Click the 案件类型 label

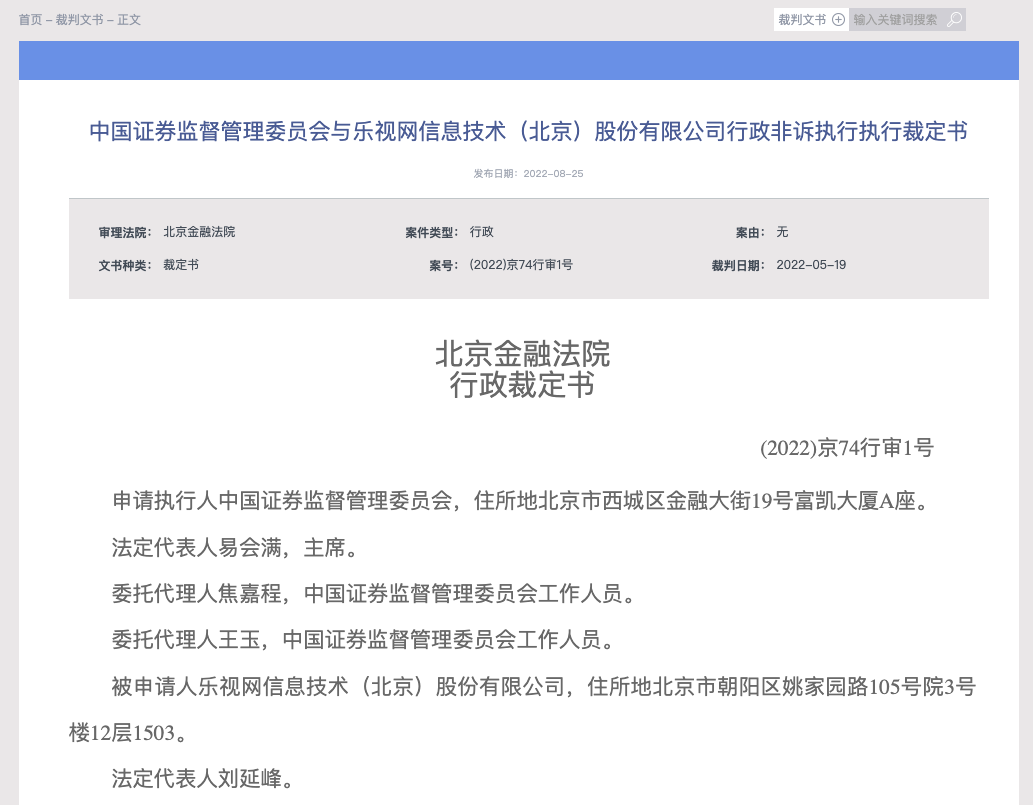click(432, 233)
